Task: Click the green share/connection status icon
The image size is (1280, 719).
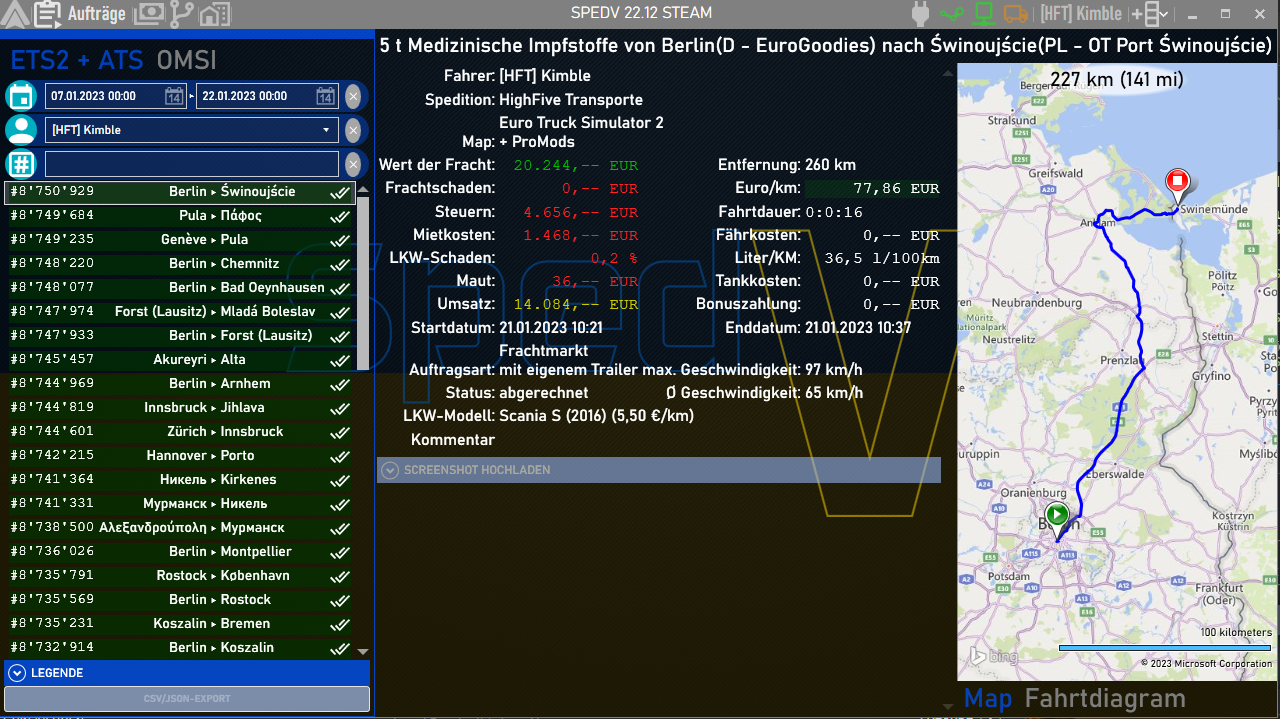Action: tap(952, 14)
